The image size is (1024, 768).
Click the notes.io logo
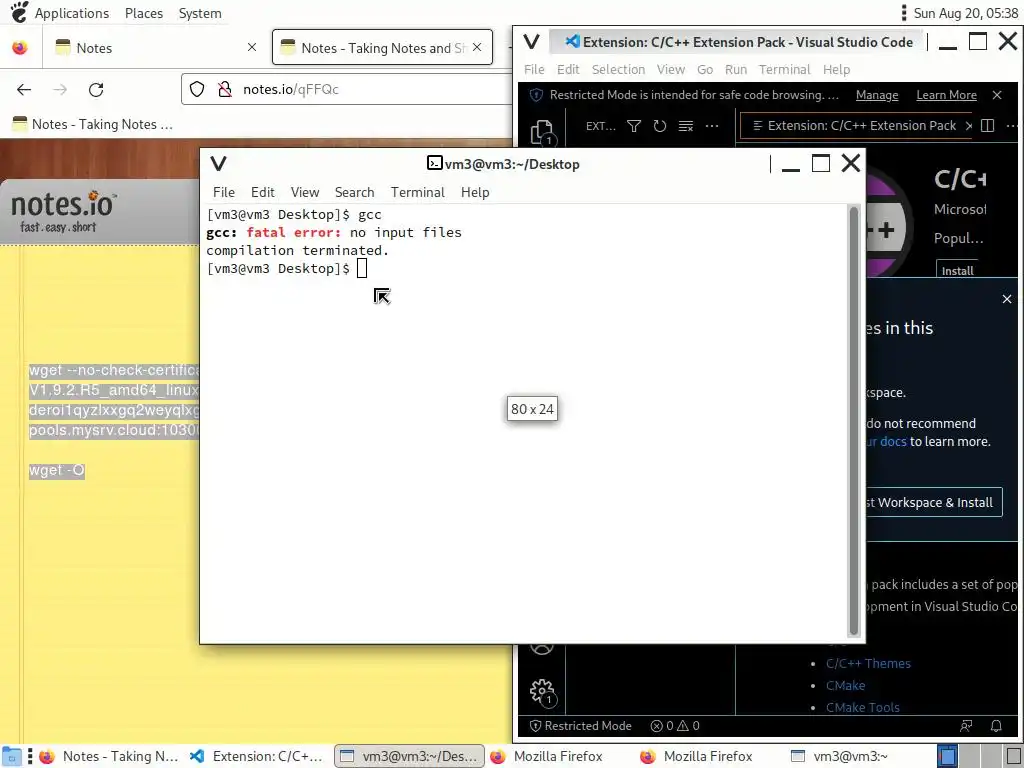pyautogui.click(x=63, y=212)
